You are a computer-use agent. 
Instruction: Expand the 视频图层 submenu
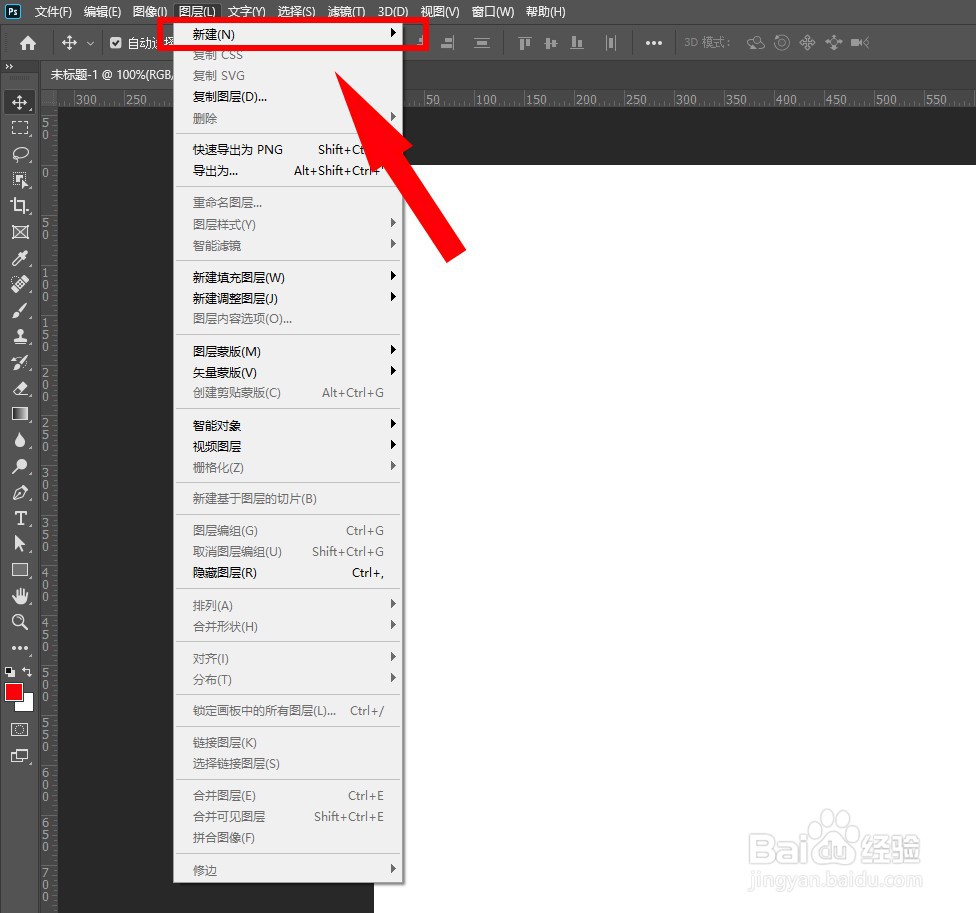tap(288, 446)
